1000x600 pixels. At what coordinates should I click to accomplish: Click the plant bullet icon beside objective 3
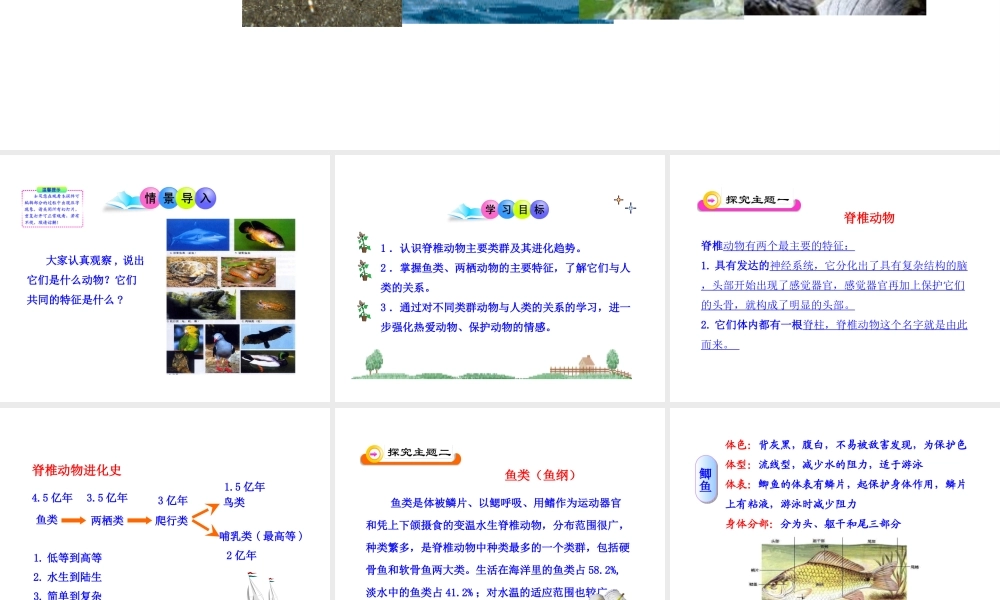point(364,310)
